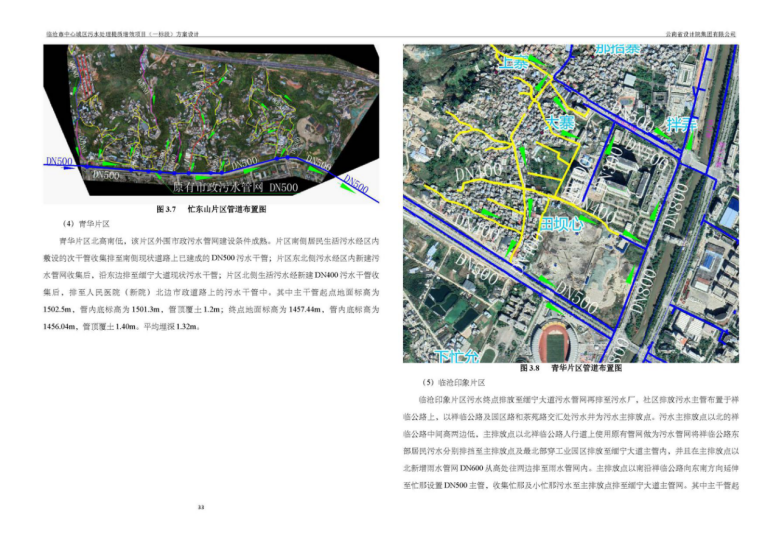Click map label "大寨" in Figure 3.8
The width and height of the screenshot is (779, 551).
pyautogui.click(x=560, y=123)
